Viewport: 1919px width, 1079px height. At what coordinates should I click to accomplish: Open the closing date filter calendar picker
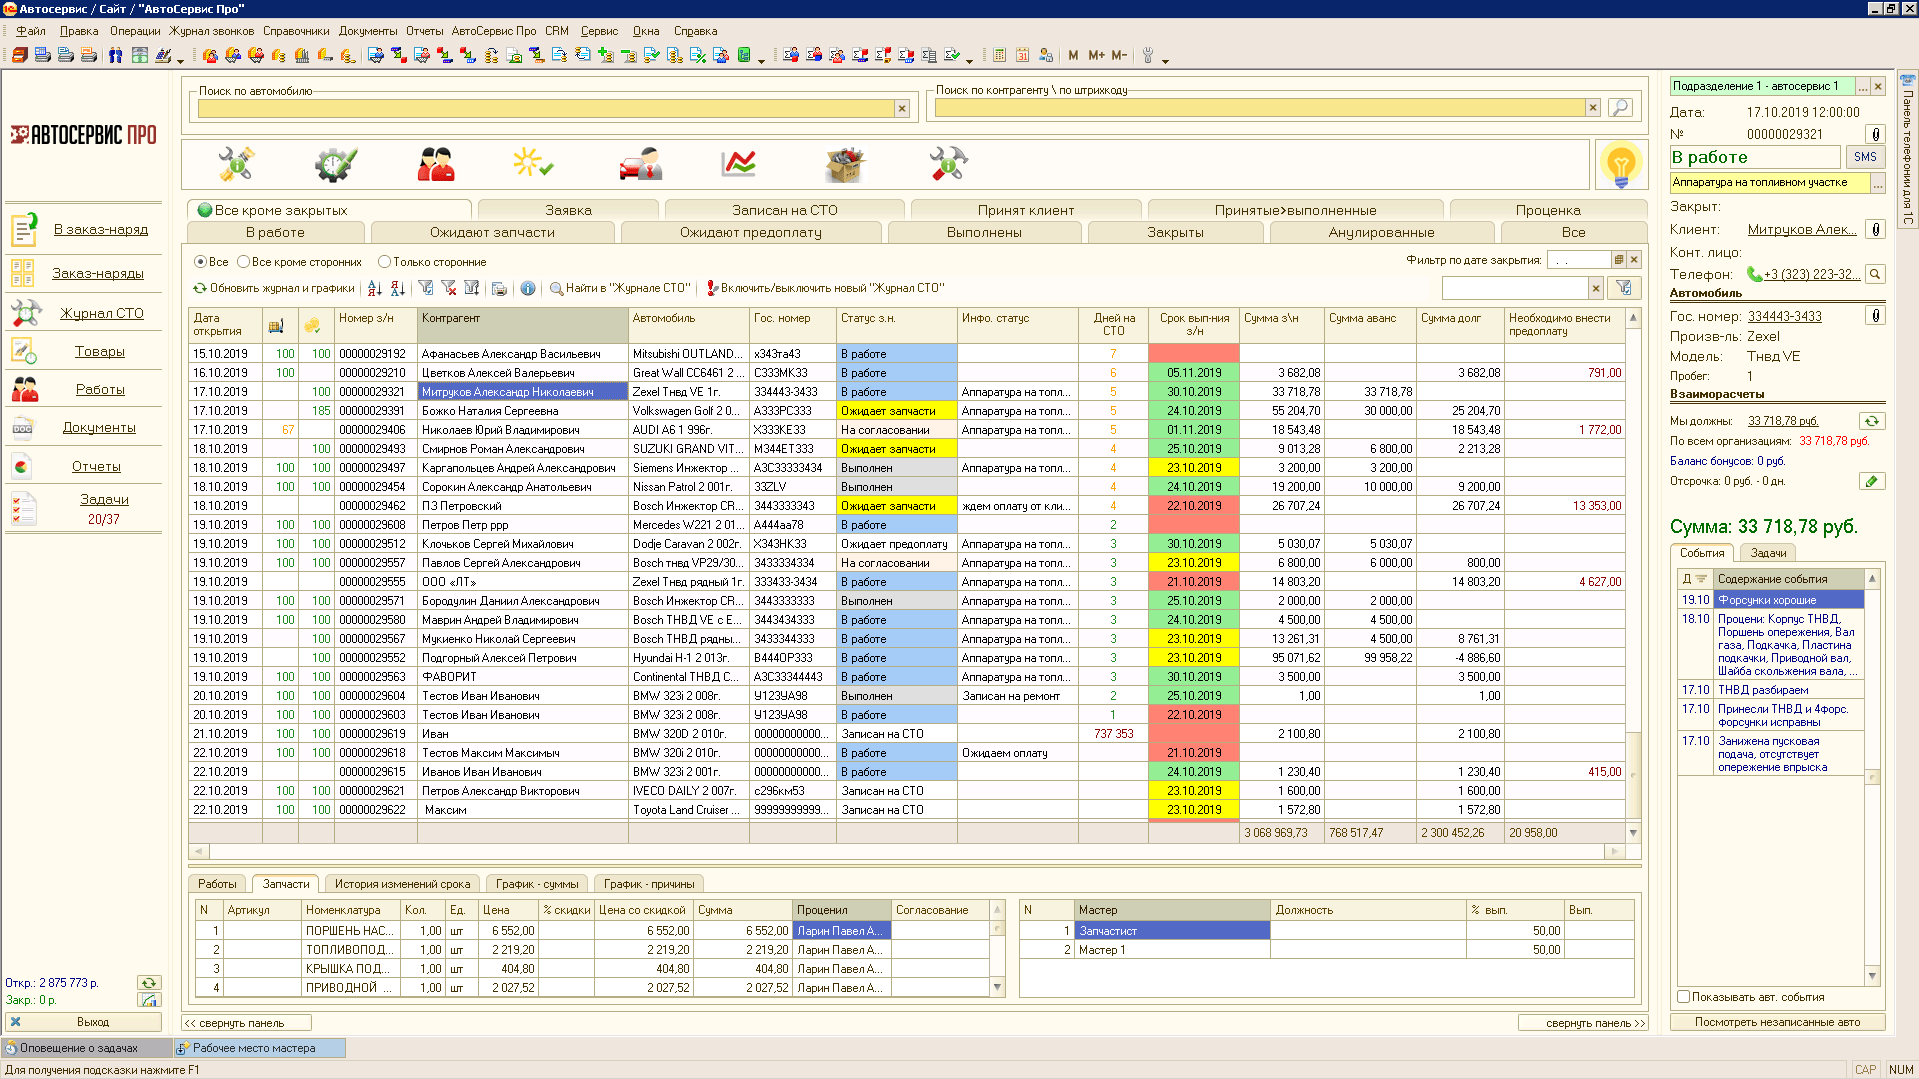coord(1618,260)
